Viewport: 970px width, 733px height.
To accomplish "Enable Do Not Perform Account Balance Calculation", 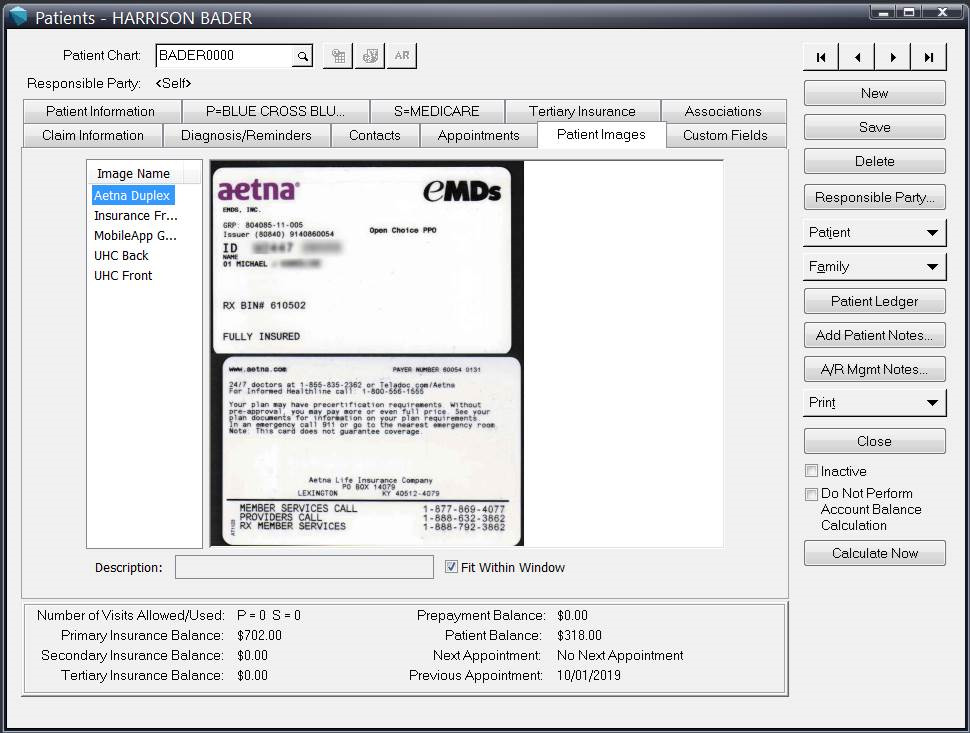I will [811, 494].
